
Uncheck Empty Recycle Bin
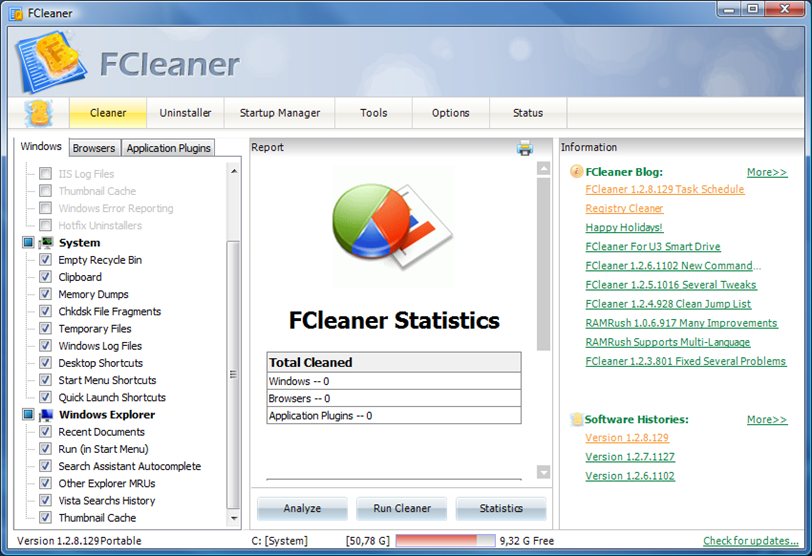pos(46,259)
